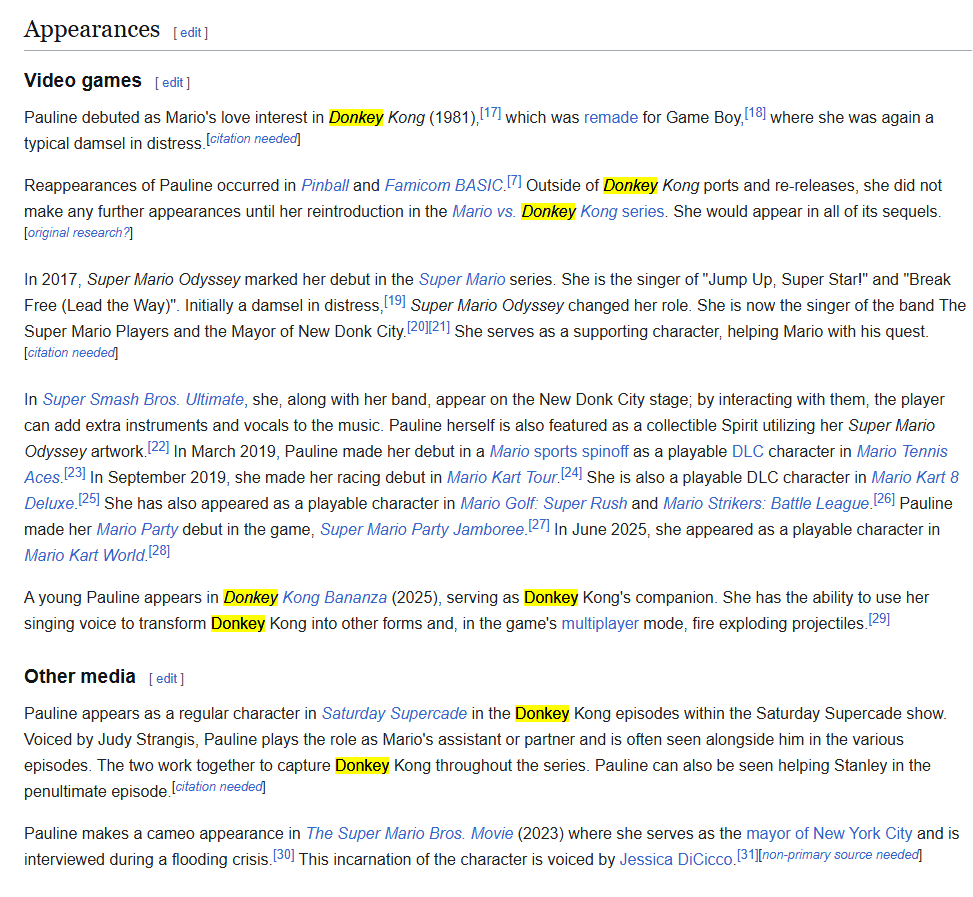This screenshot has height=897, width=973.
Task: Click 'citation needed' after 'helping Mario with his quest'
Action: coord(71,353)
